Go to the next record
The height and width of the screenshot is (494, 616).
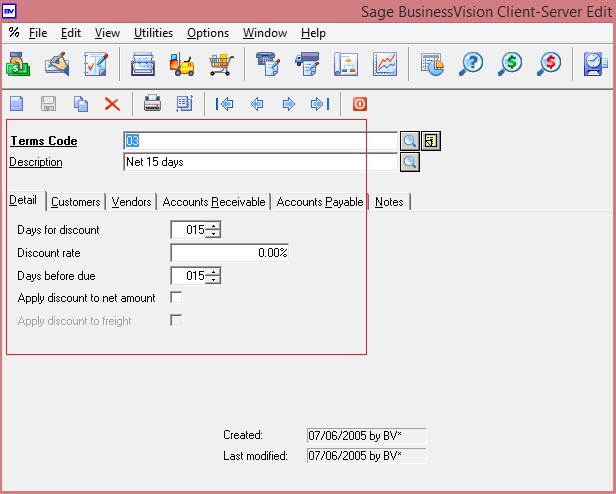coord(289,104)
